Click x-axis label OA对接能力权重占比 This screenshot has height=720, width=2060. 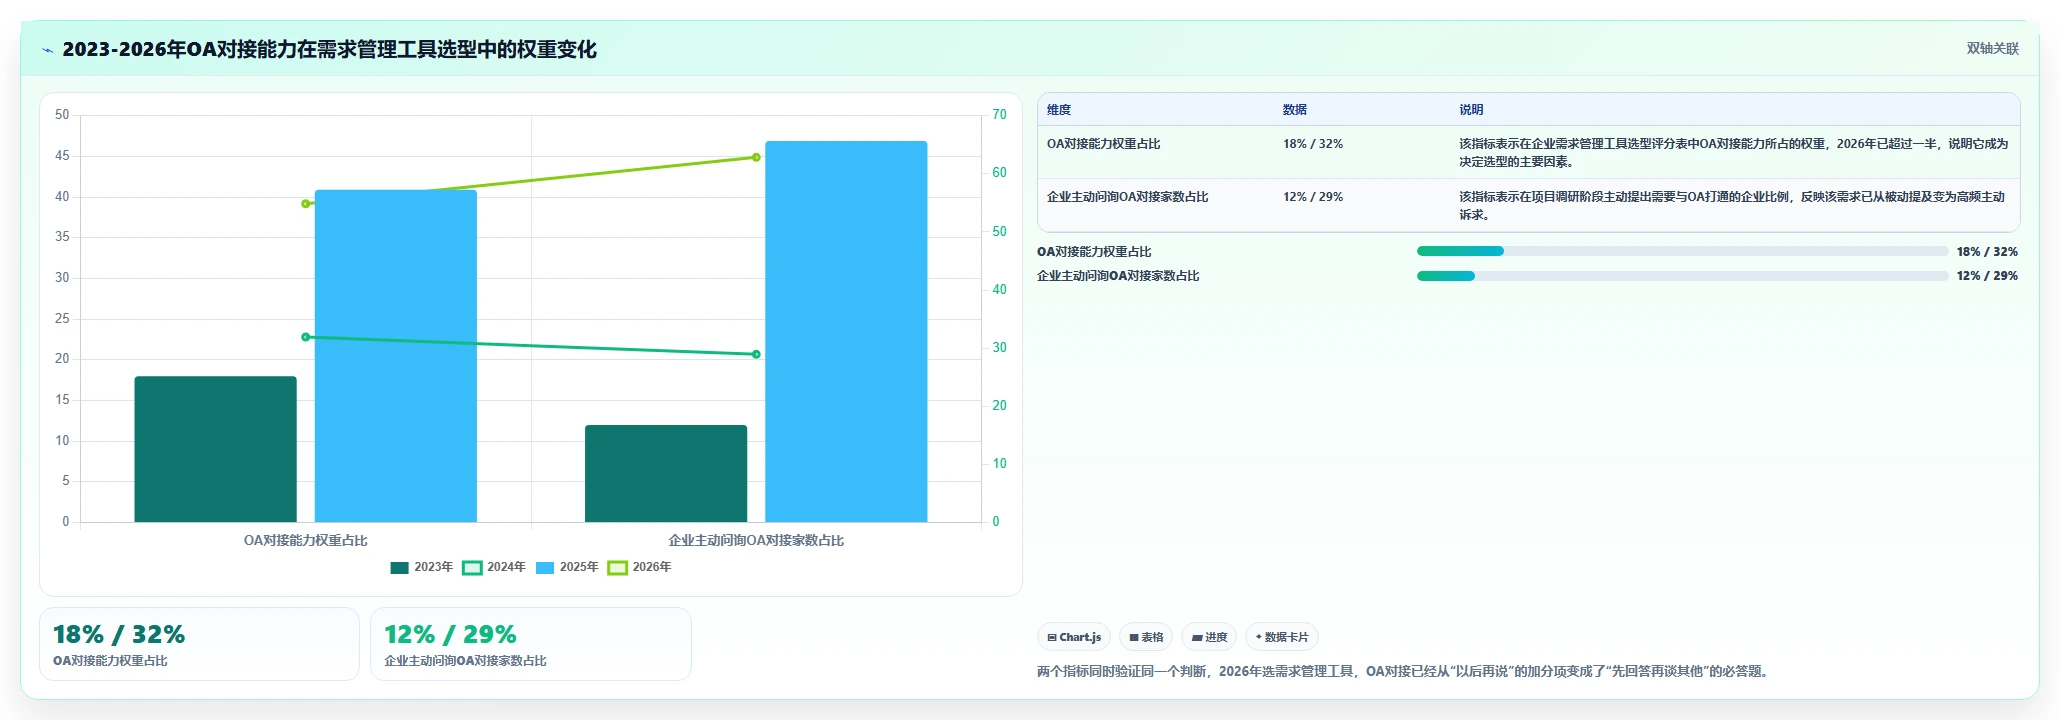(306, 540)
